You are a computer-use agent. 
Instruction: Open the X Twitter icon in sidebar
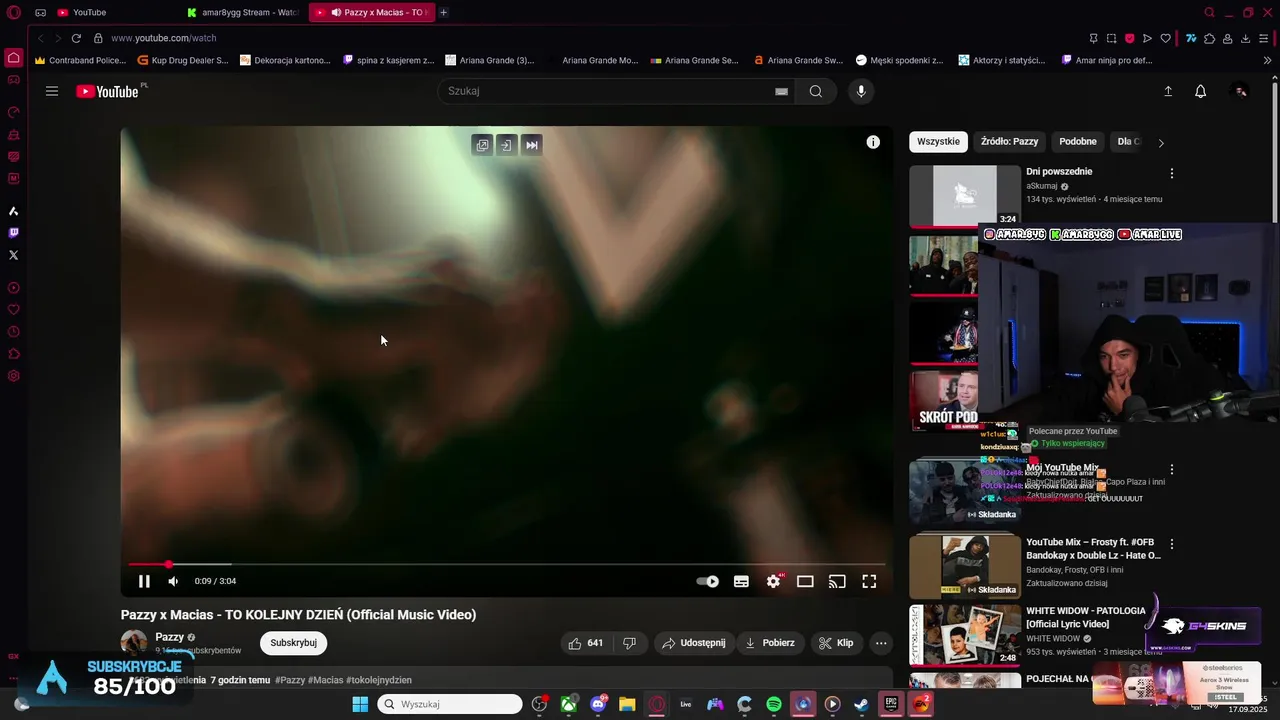tap(13, 255)
